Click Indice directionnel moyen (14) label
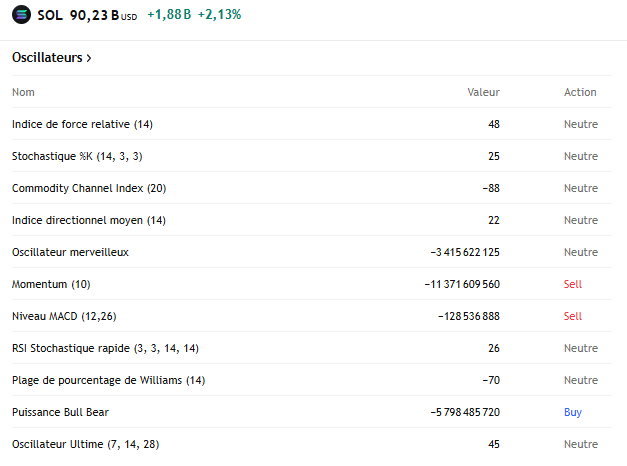 pyautogui.click(x=89, y=220)
